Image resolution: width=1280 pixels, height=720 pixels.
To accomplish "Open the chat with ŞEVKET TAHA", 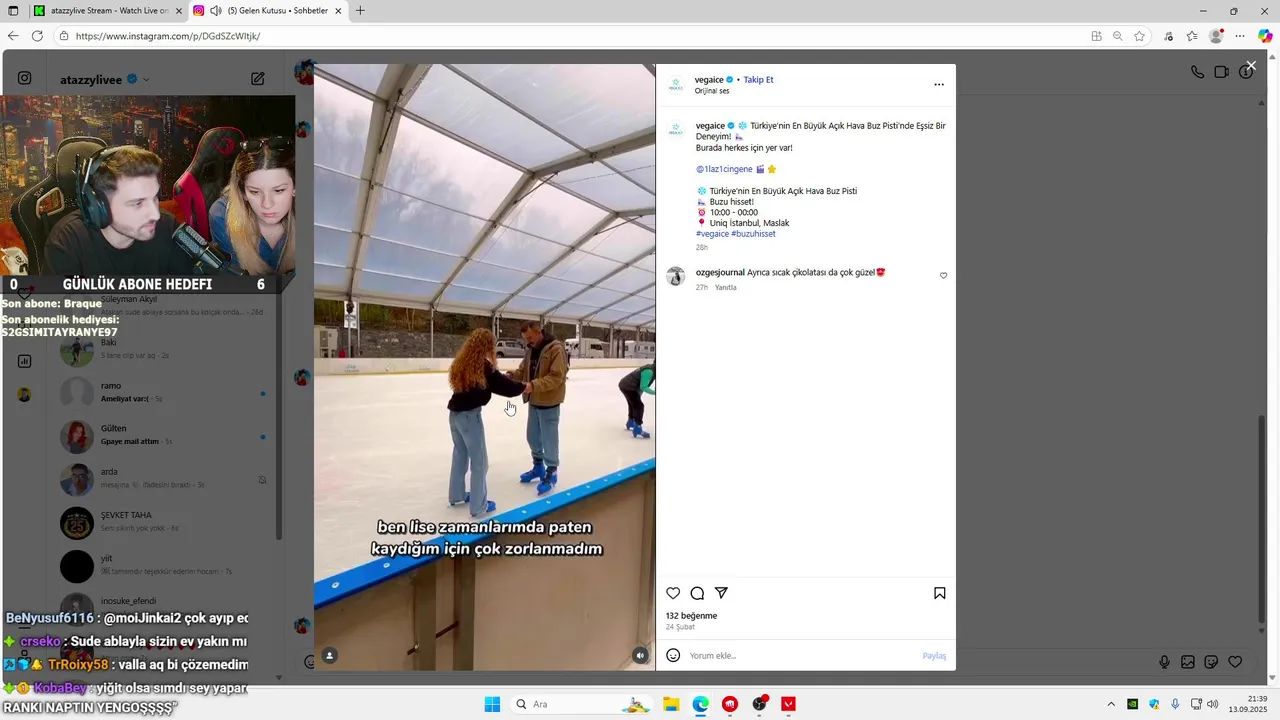I will click(x=165, y=521).
